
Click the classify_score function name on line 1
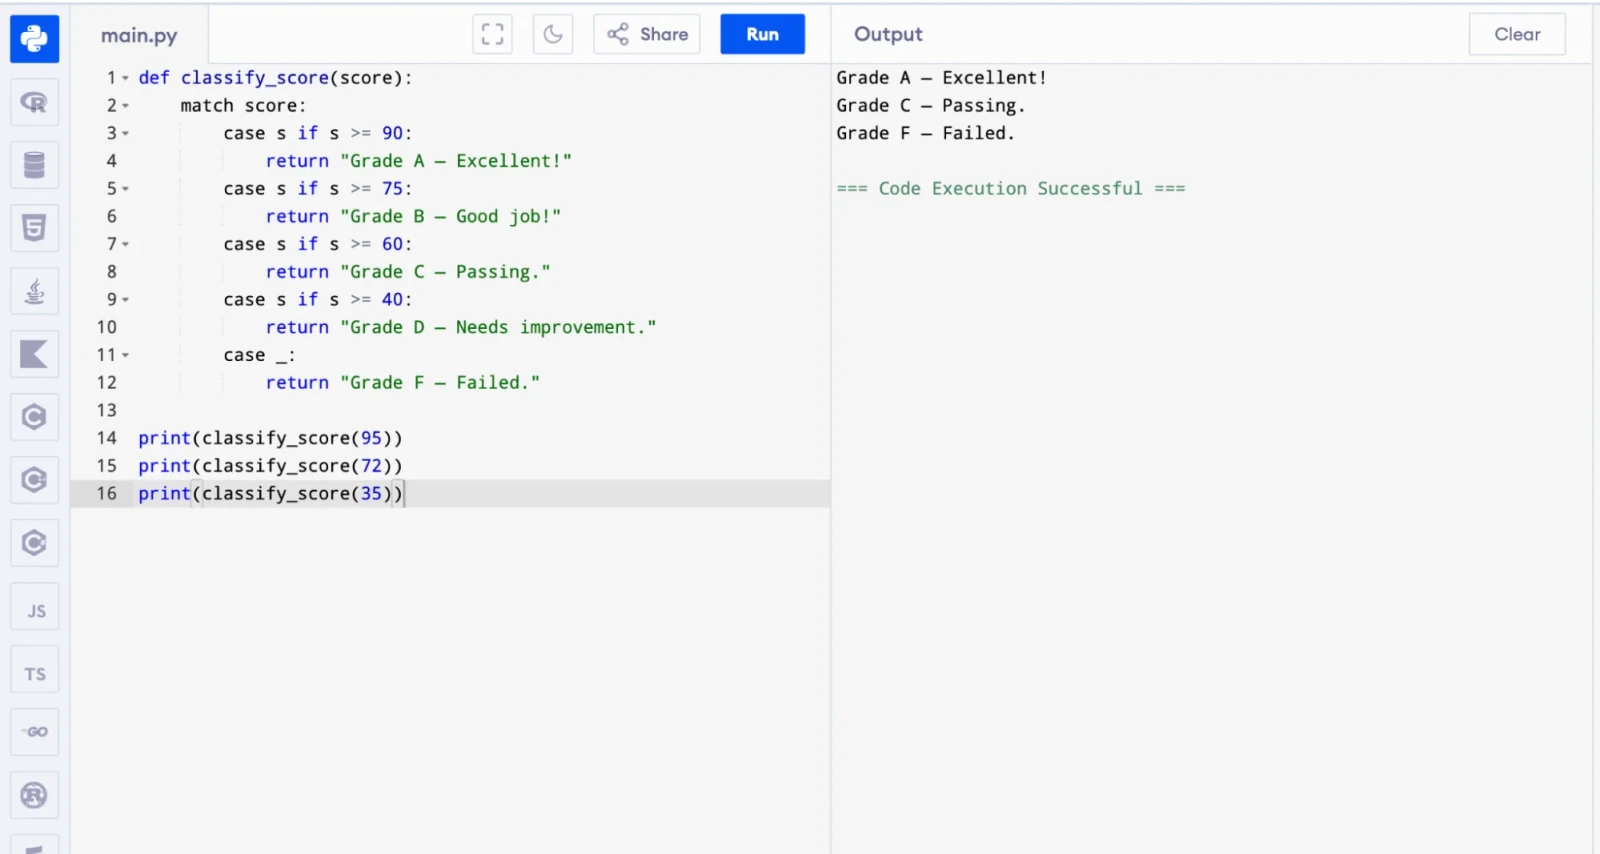pyautogui.click(x=255, y=78)
